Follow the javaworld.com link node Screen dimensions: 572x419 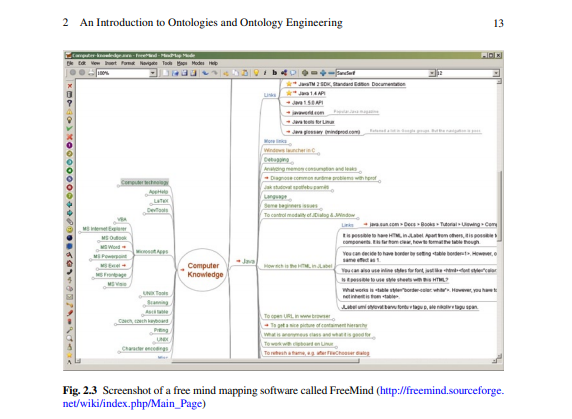[x=305, y=113]
